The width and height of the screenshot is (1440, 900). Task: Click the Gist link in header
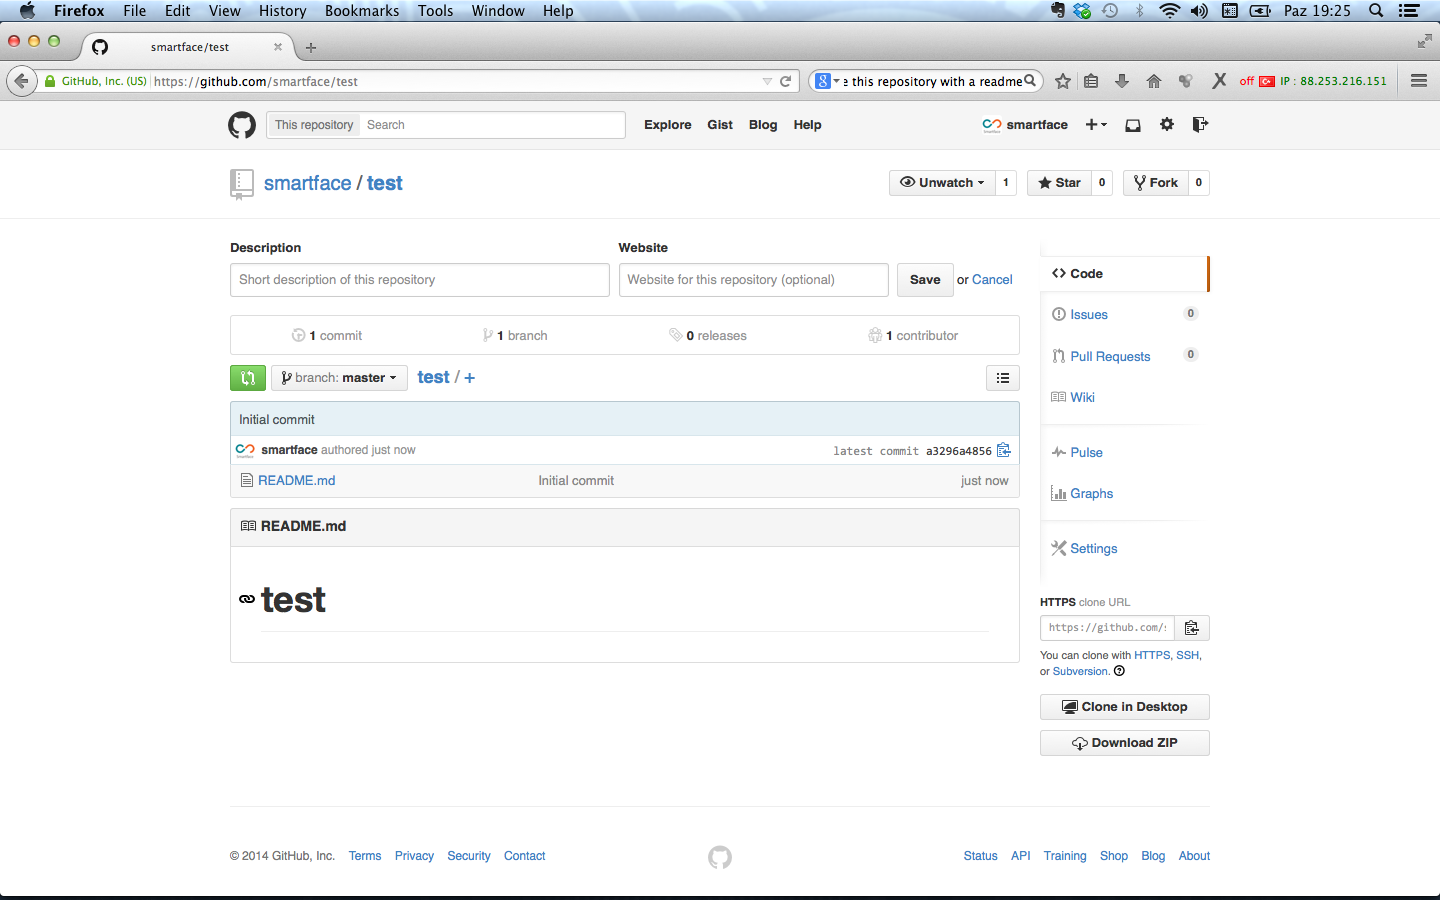pos(720,125)
